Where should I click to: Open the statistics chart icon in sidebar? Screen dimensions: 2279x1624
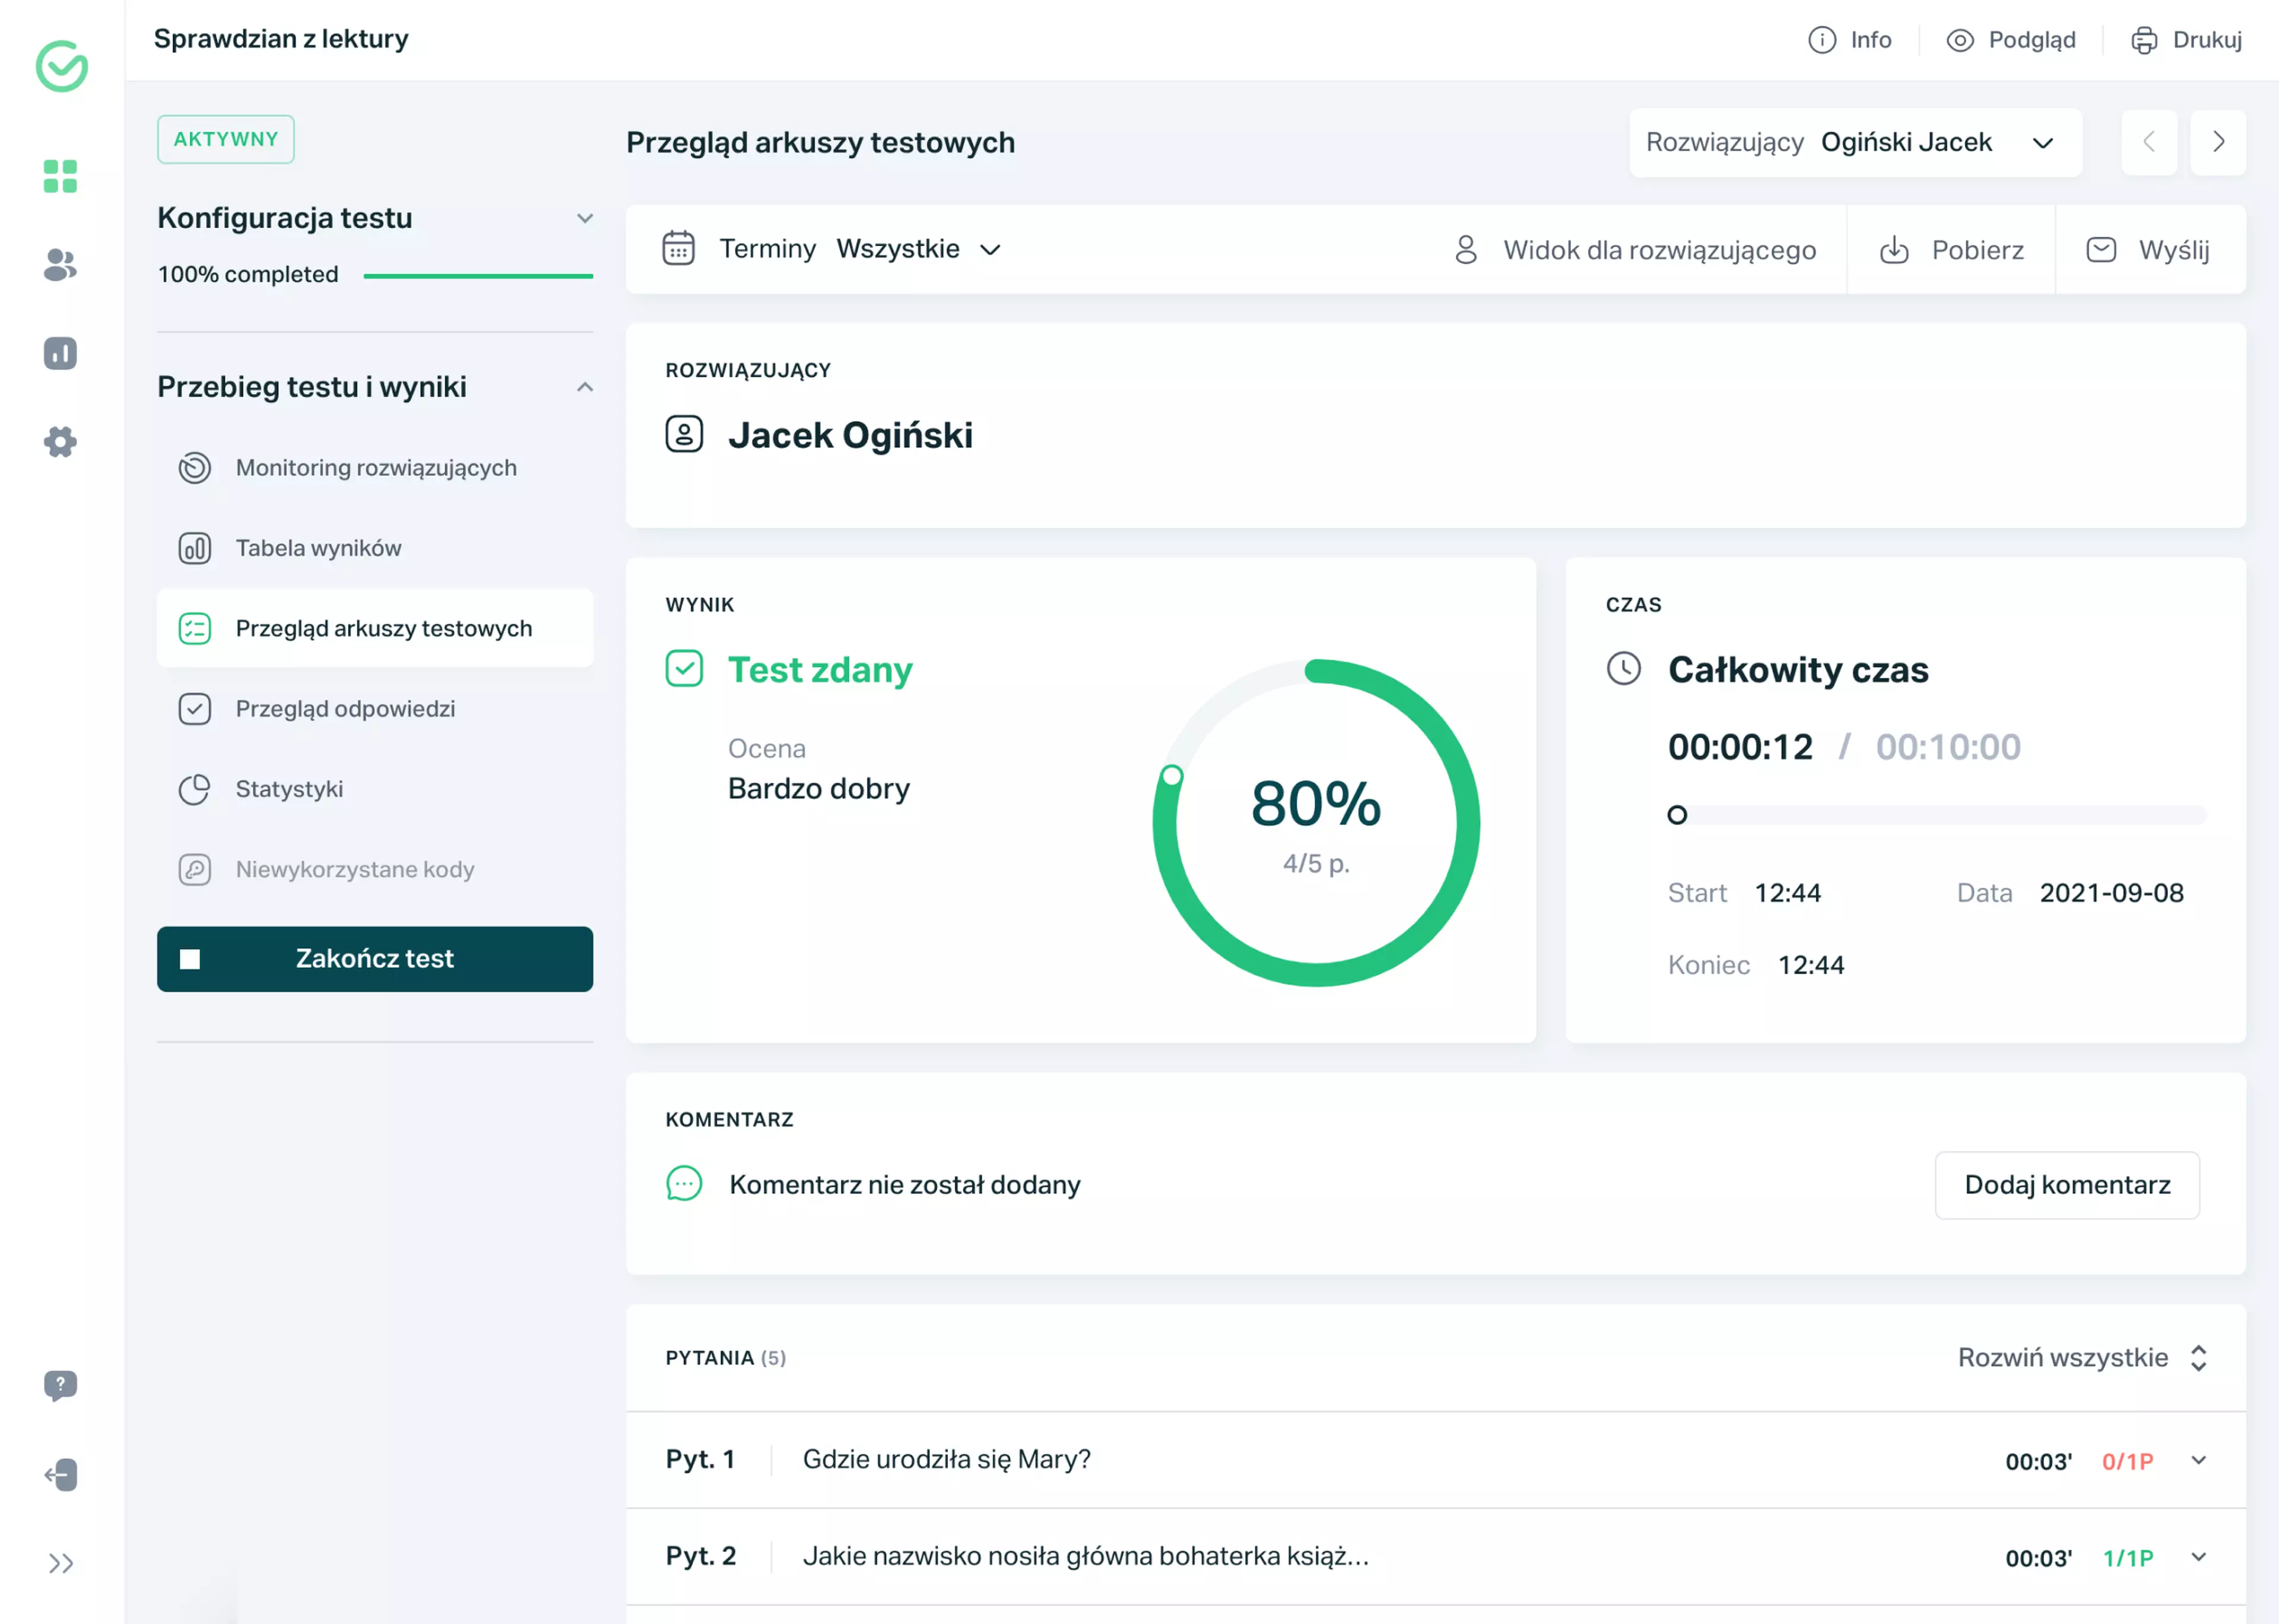[60, 353]
